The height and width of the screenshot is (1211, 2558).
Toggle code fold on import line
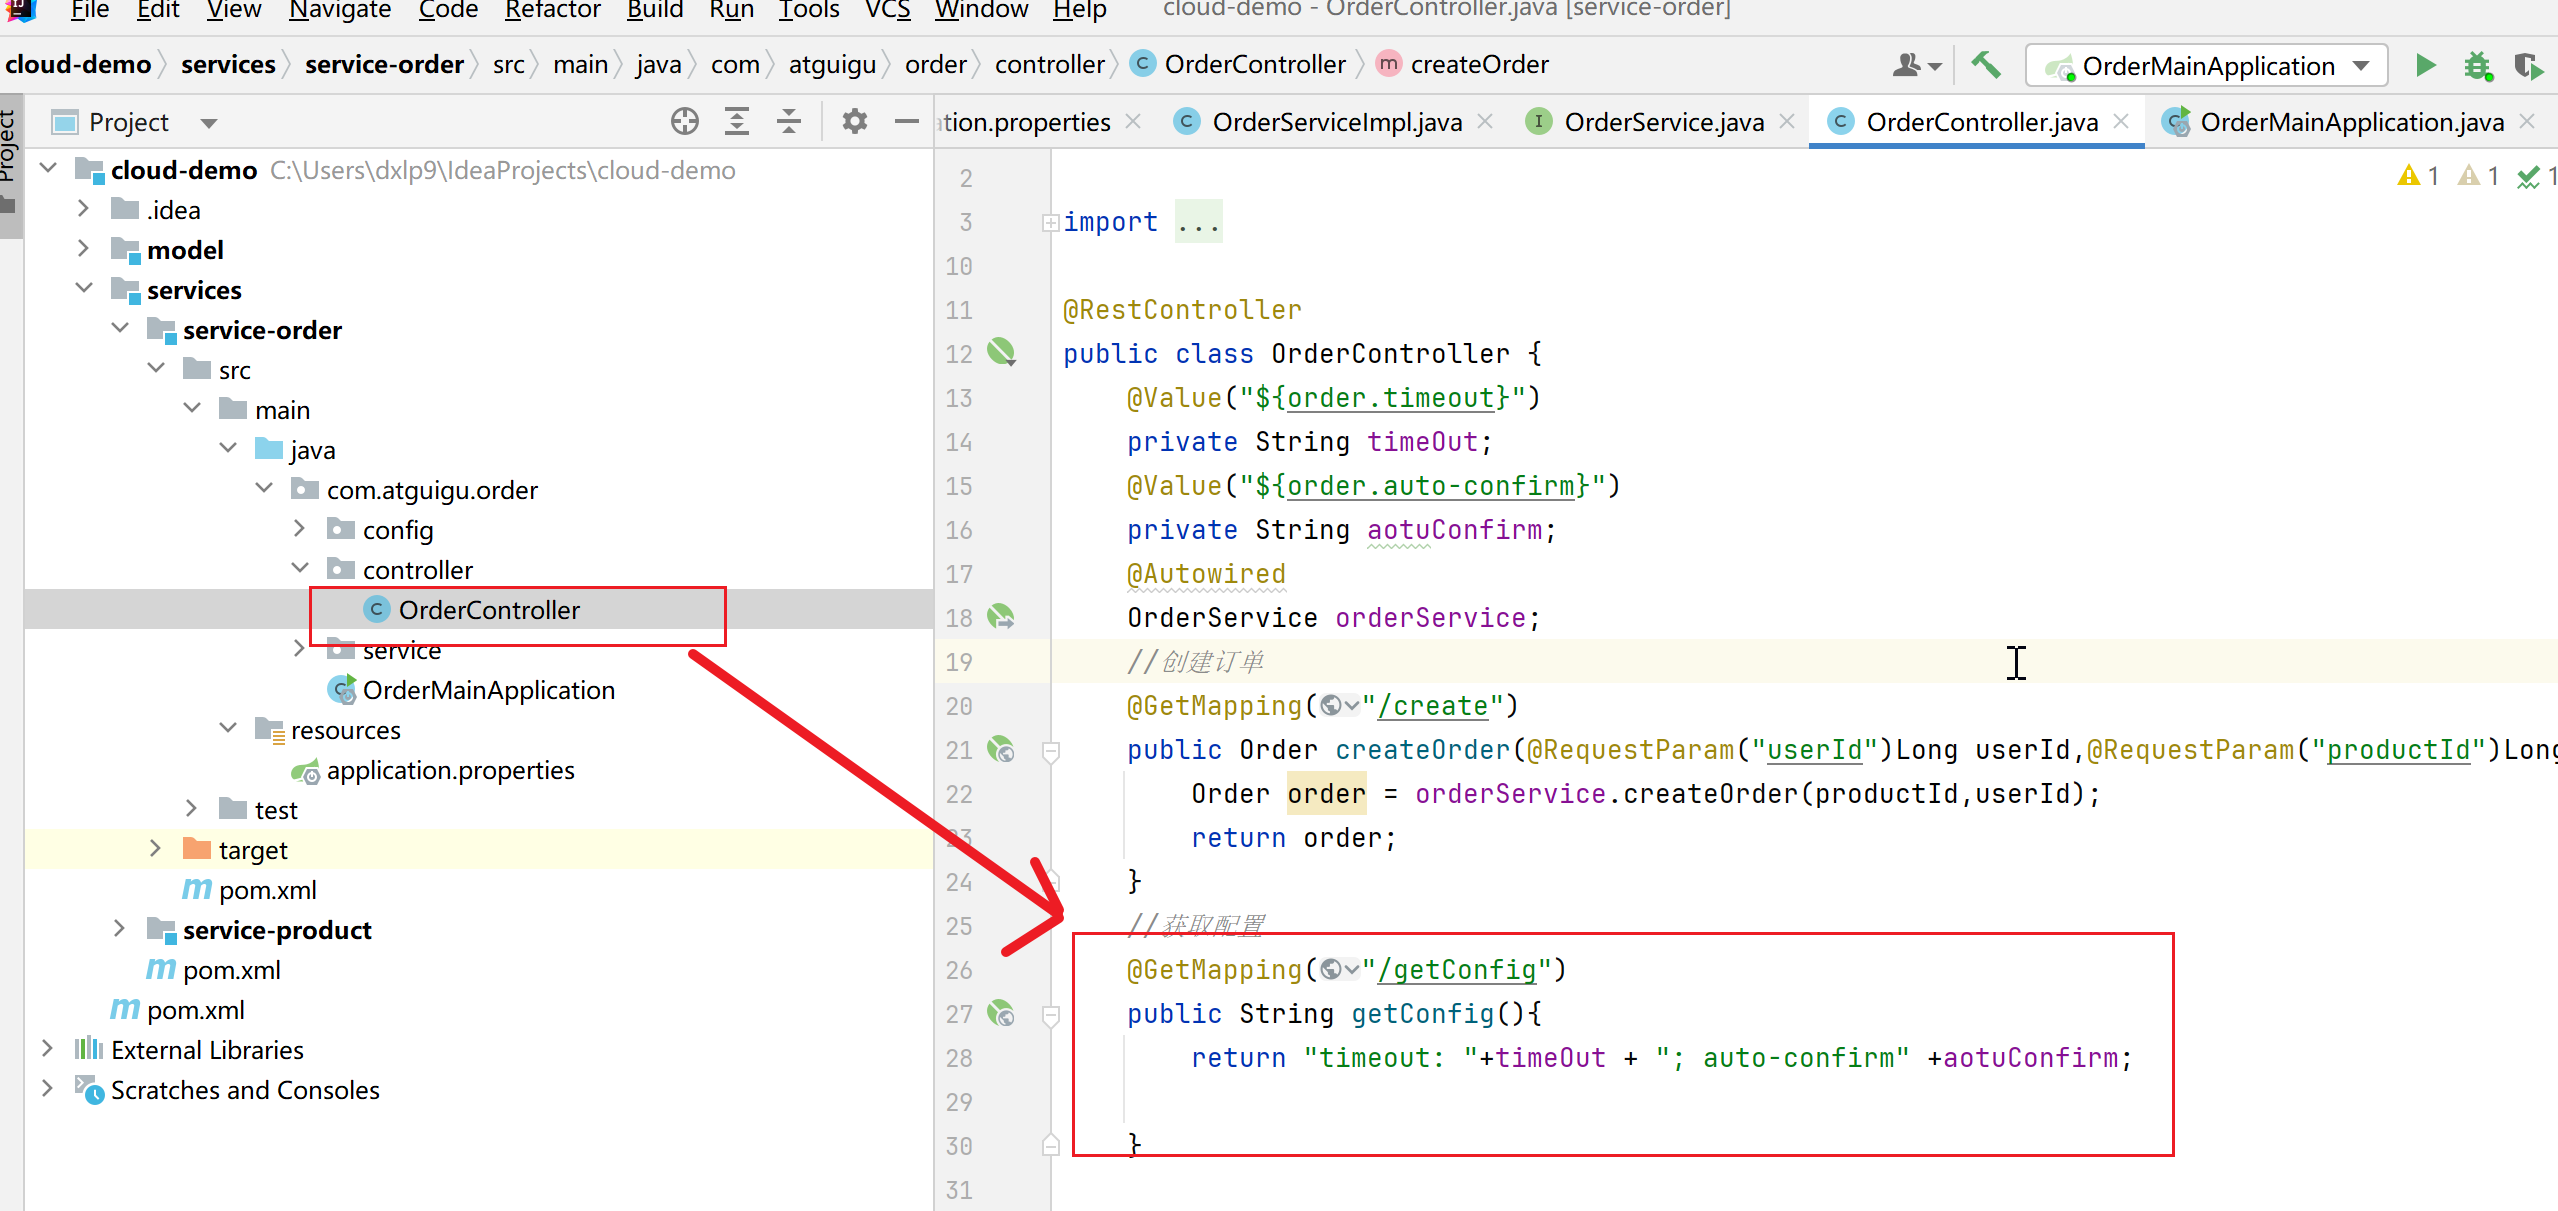[x=1050, y=222]
